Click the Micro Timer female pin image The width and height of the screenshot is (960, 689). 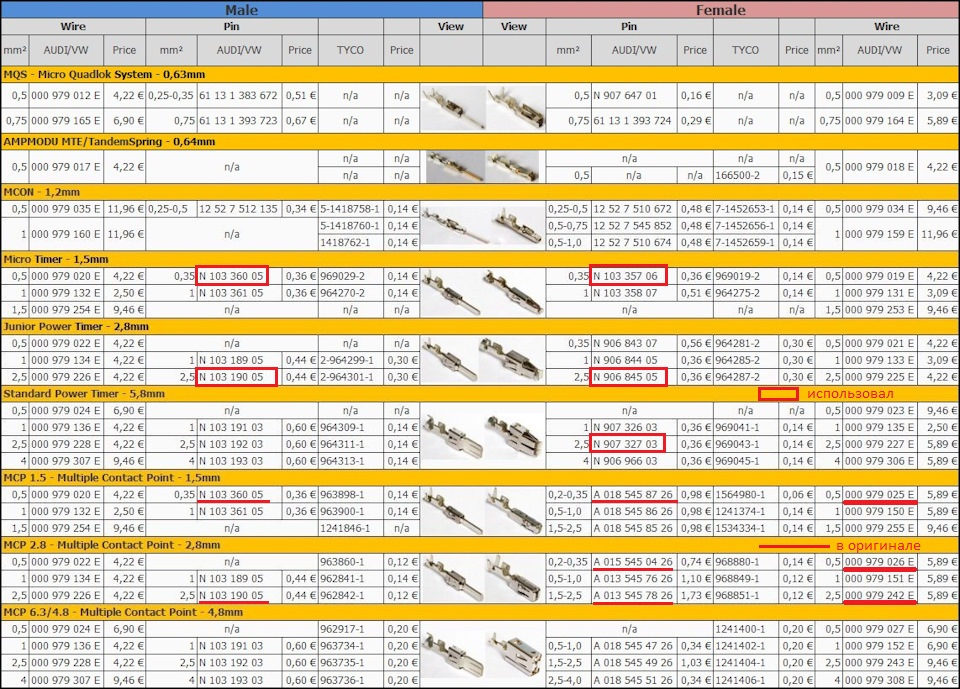pos(513,293)
